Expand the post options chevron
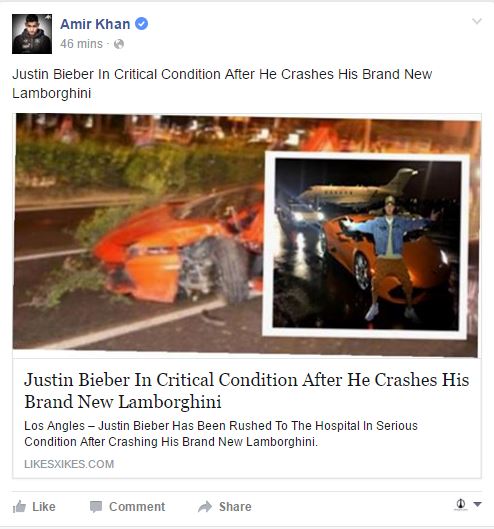Viewport: 494px width, 529px height. click(476, 22)
